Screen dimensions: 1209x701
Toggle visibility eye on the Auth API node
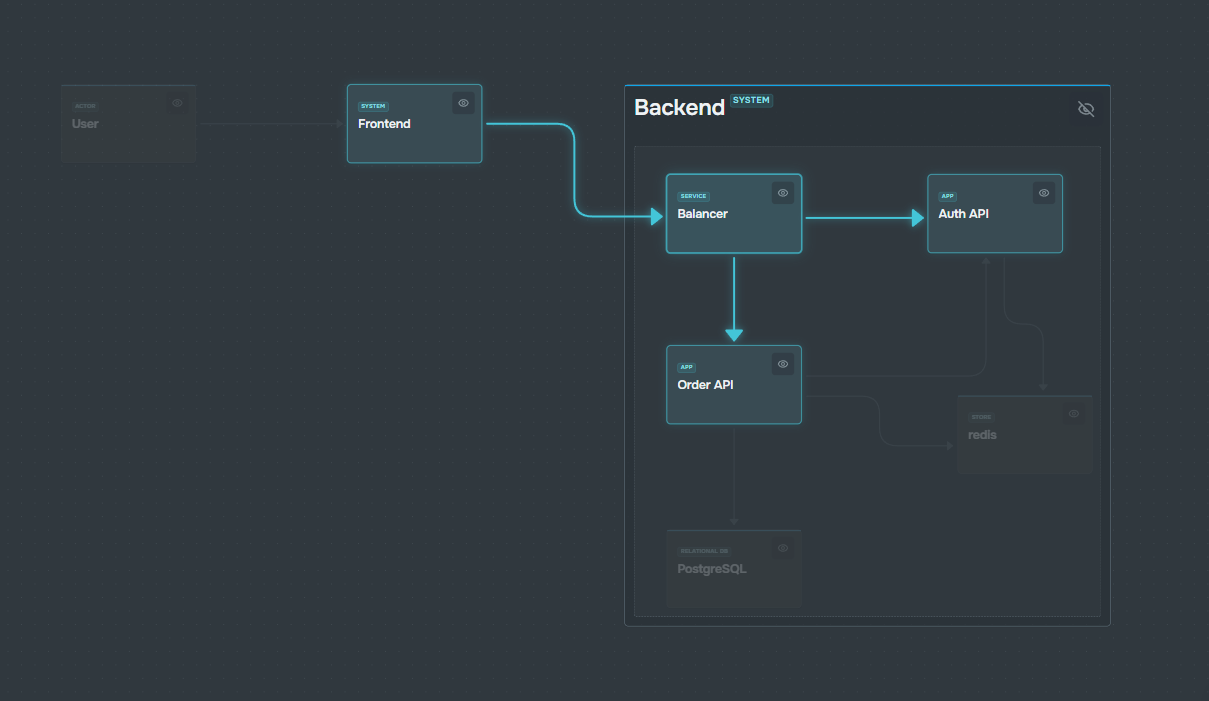1044,193
